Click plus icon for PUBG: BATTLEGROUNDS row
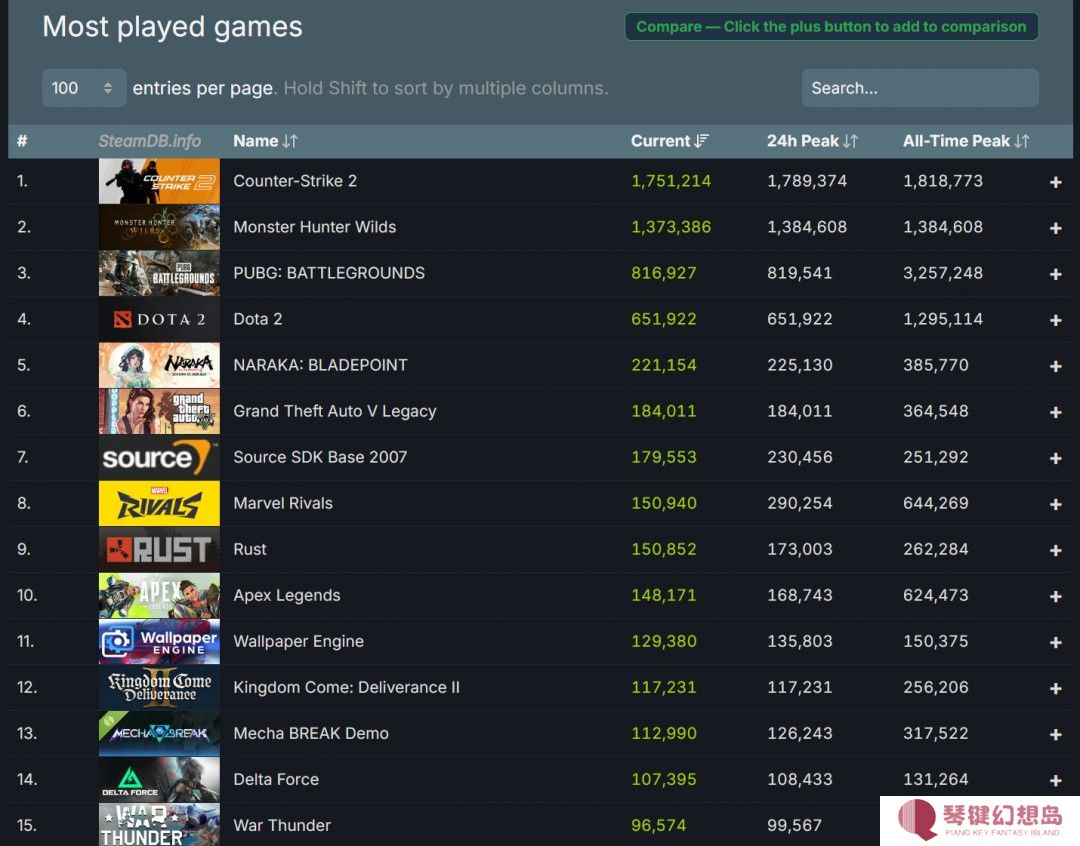1080x846 pixels. (1055, 274)
